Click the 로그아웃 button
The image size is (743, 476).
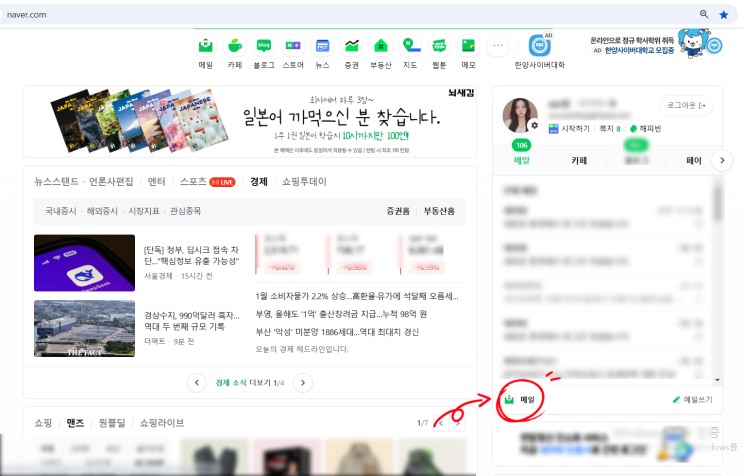[x=686, y=105]
